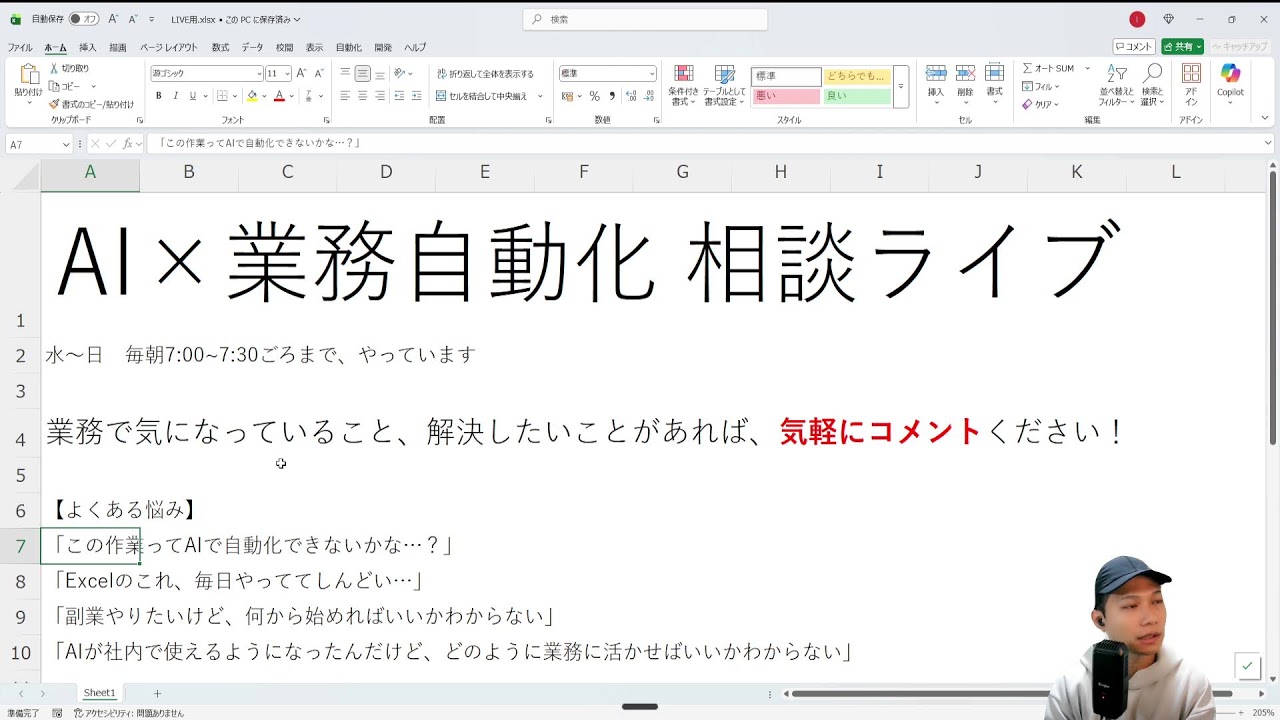1280x720 pixels.
Task: Open the number format dropdown 標準
Action: click(x=652, y=74)
